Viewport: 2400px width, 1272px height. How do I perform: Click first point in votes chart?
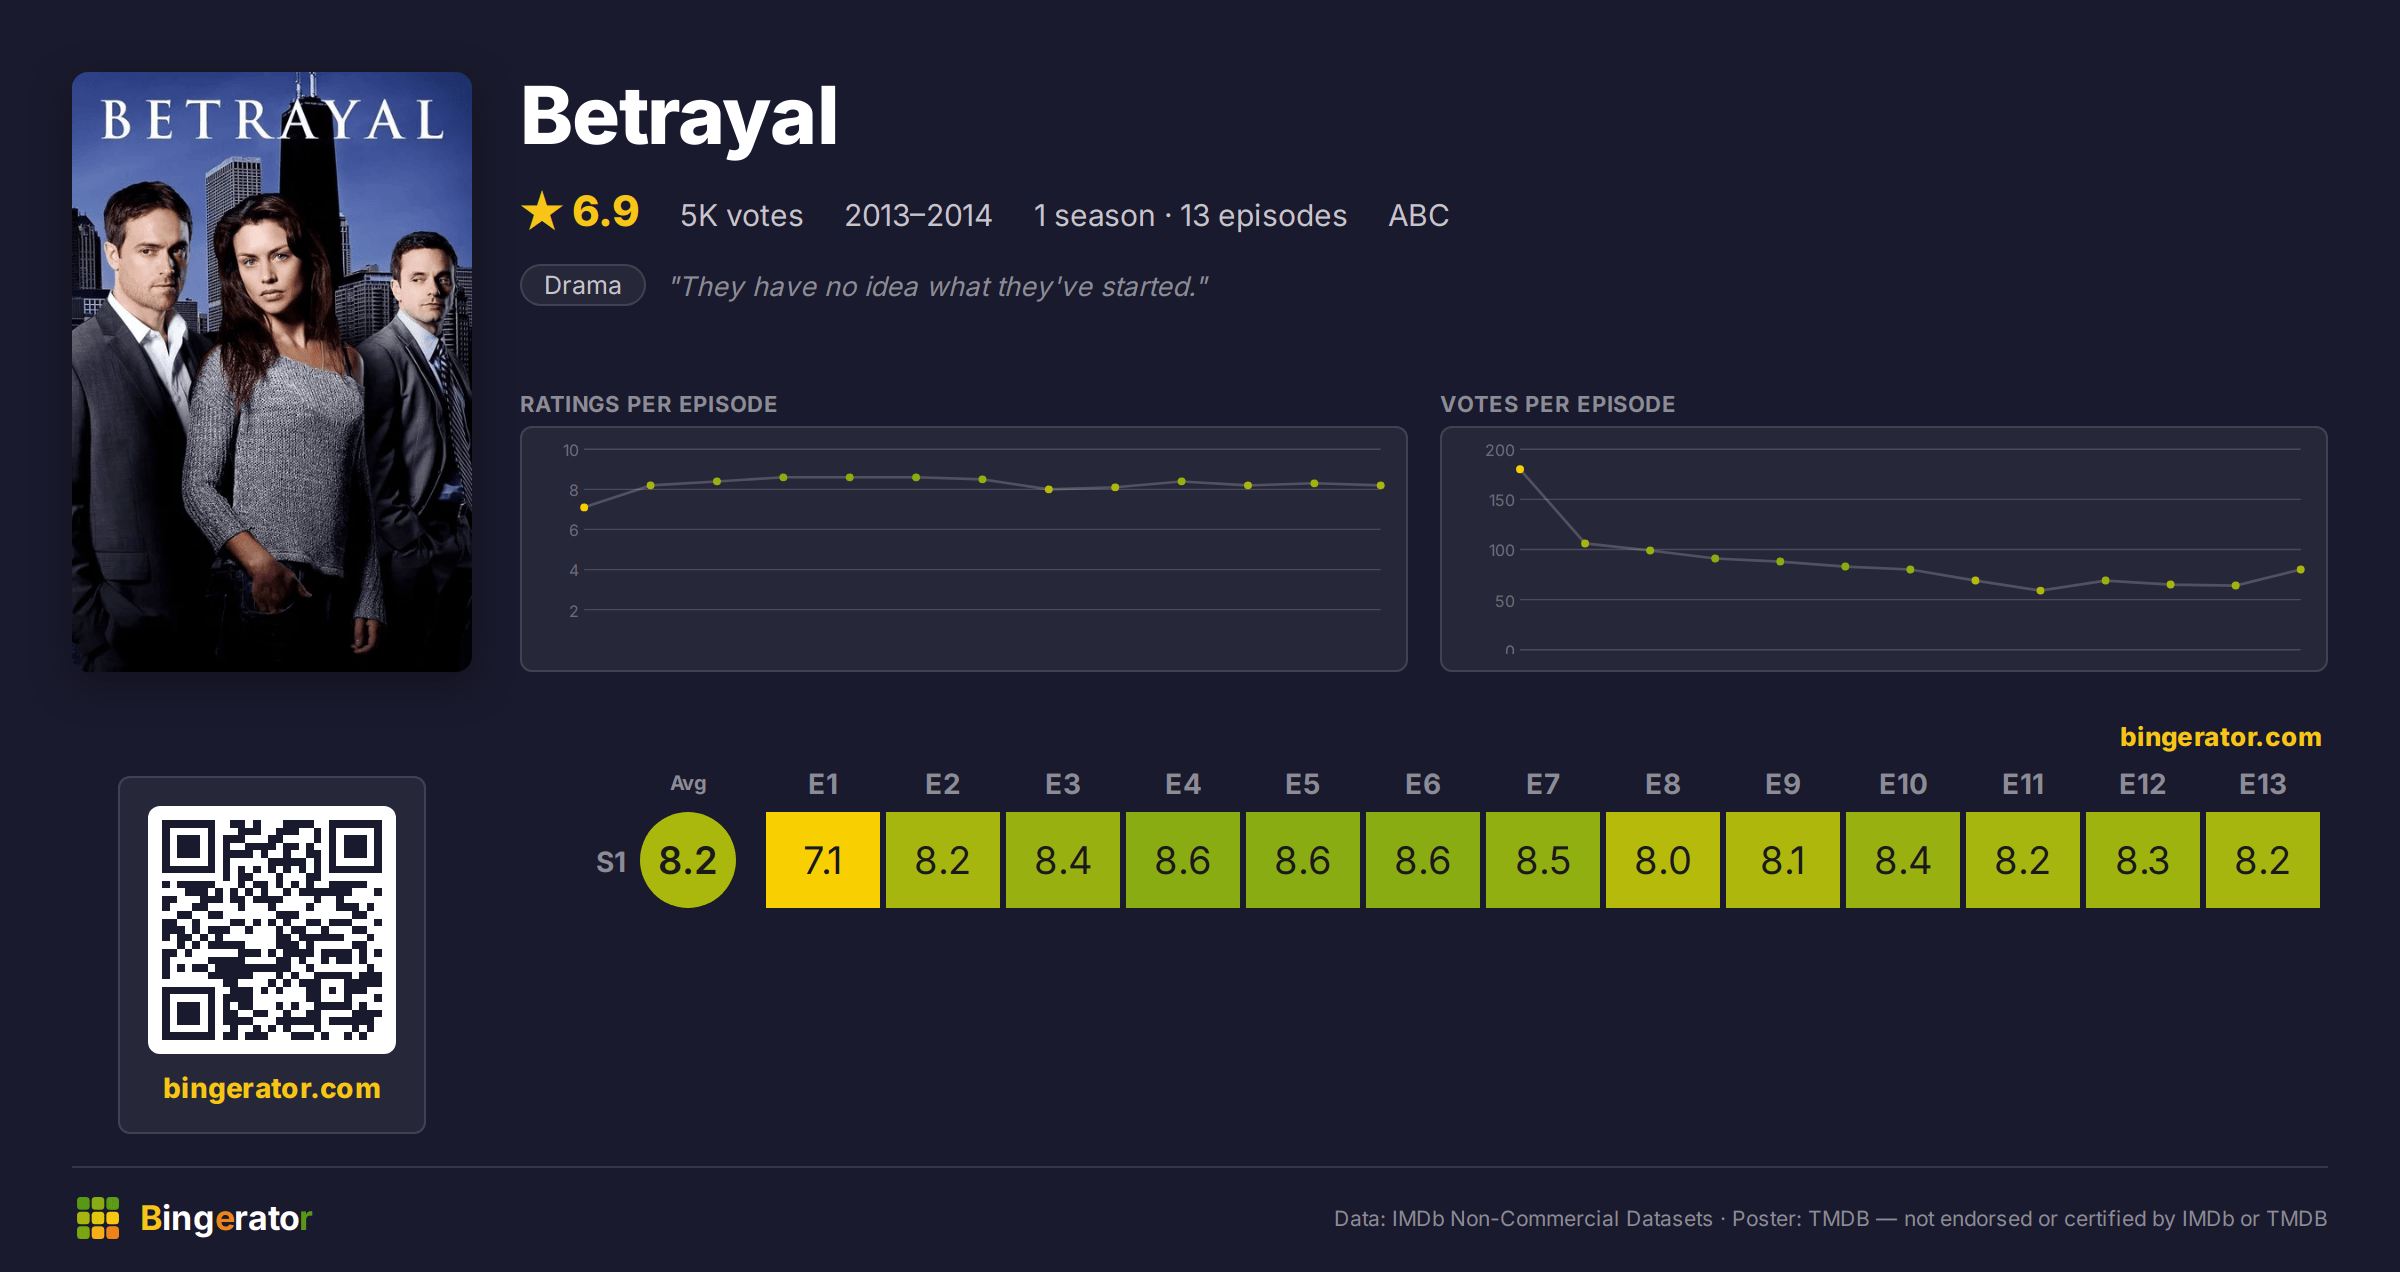coord(1520,469)
